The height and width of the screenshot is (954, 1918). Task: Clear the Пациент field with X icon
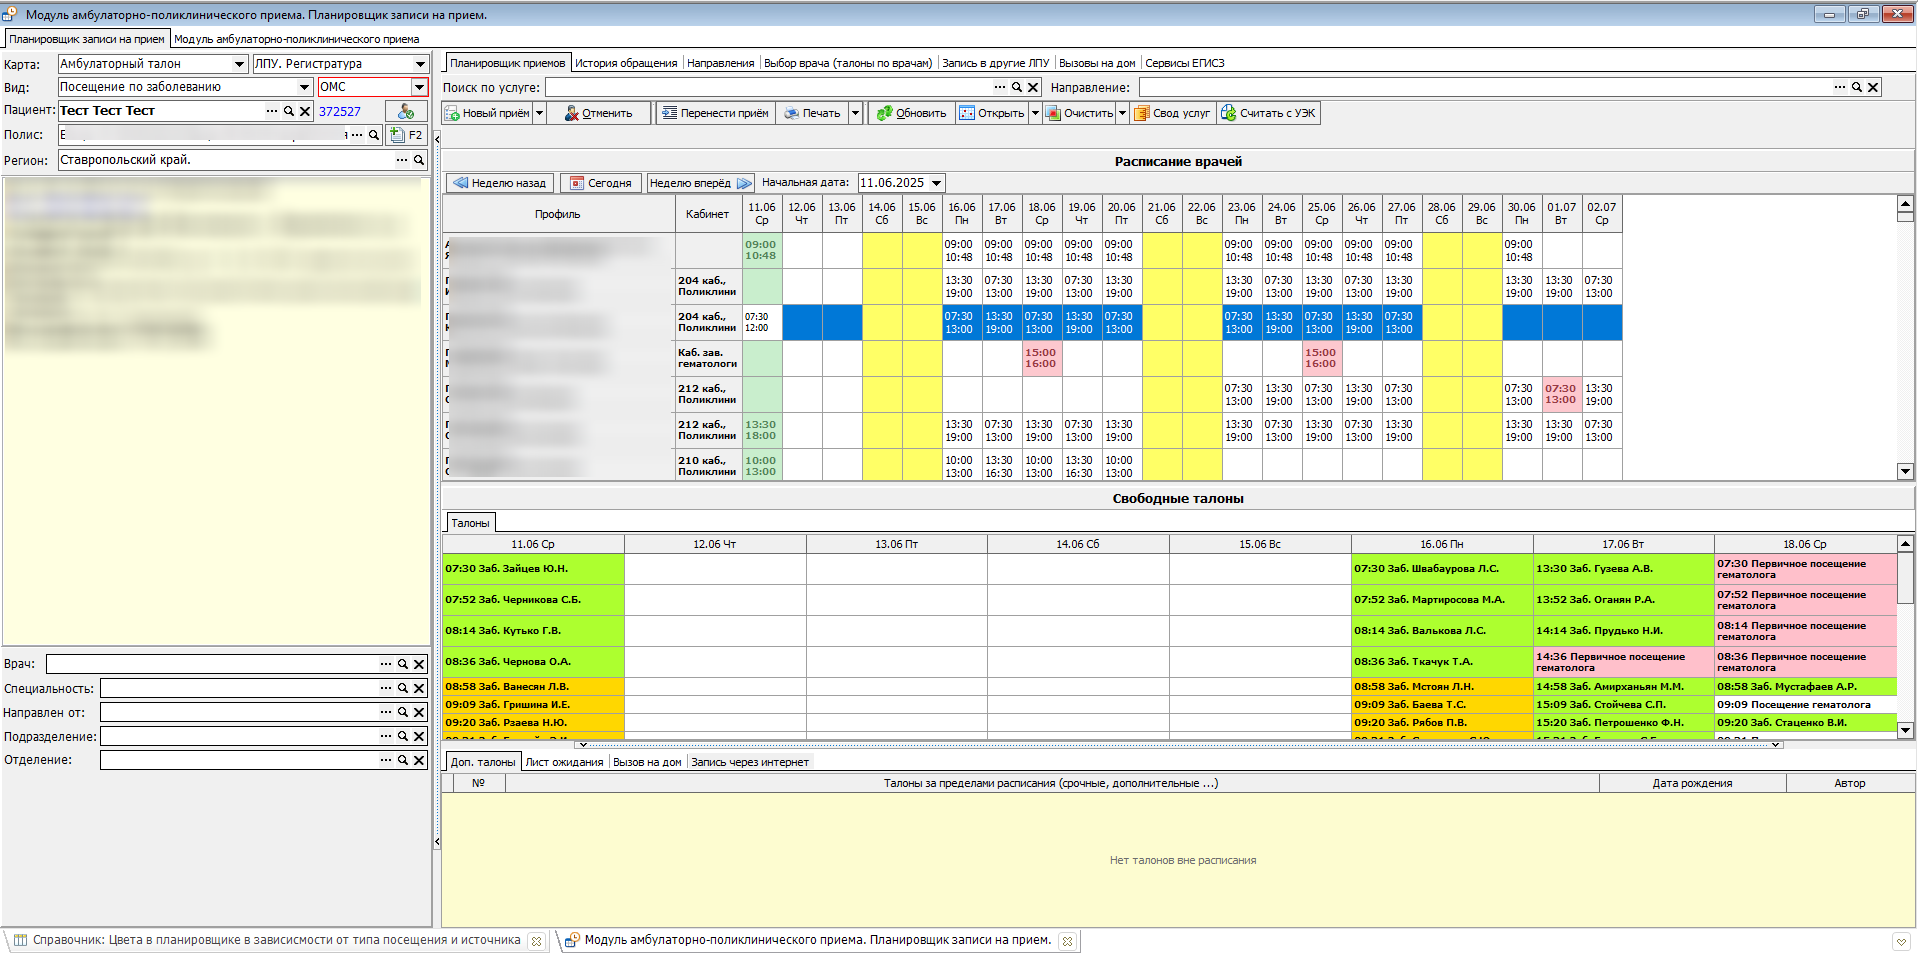pyautogui.click(x=305, y=112)
